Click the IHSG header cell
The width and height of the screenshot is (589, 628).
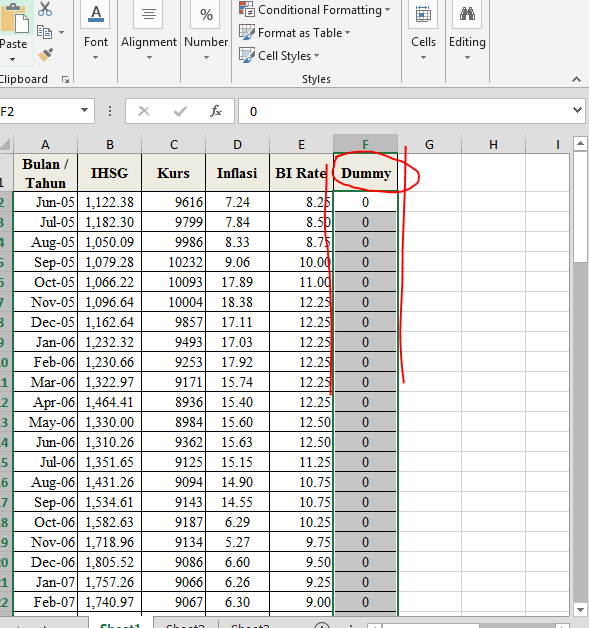(109, 173)
